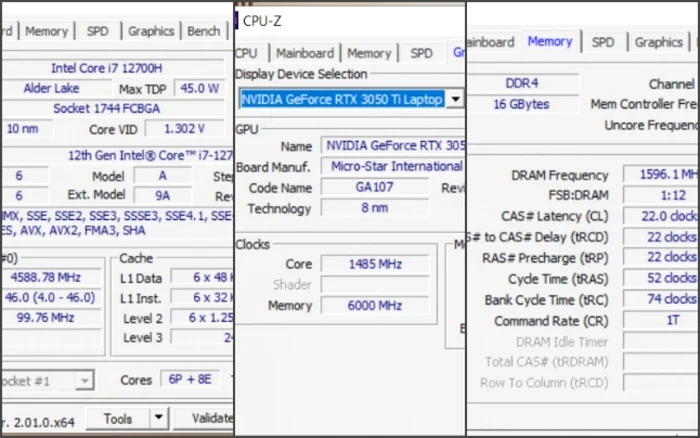Open Memory tab in left CPU-Z window
Image resolution: width=700 pixels, height=438 pixels.
(x=46, y=31)
